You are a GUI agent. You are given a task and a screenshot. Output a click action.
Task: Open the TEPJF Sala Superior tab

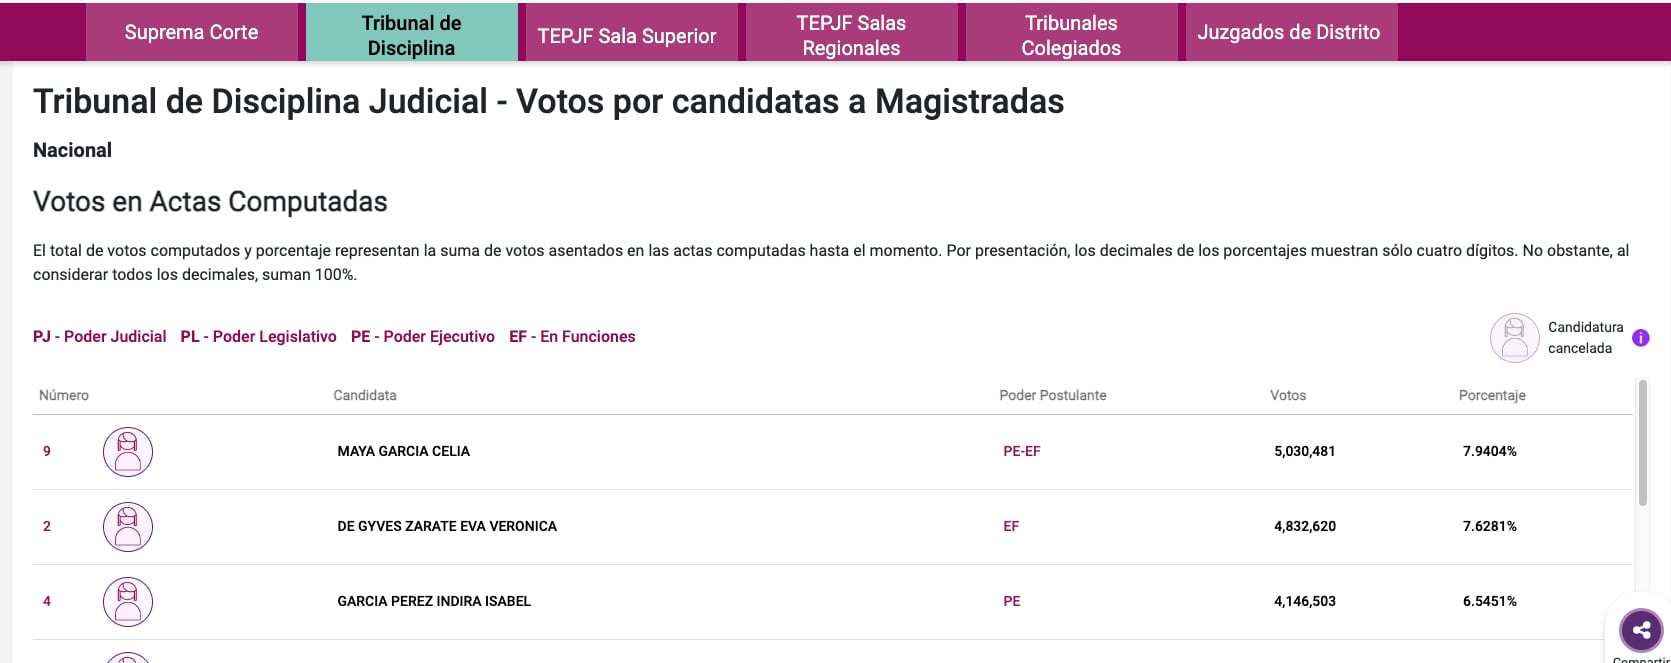(x=628, y=33)
